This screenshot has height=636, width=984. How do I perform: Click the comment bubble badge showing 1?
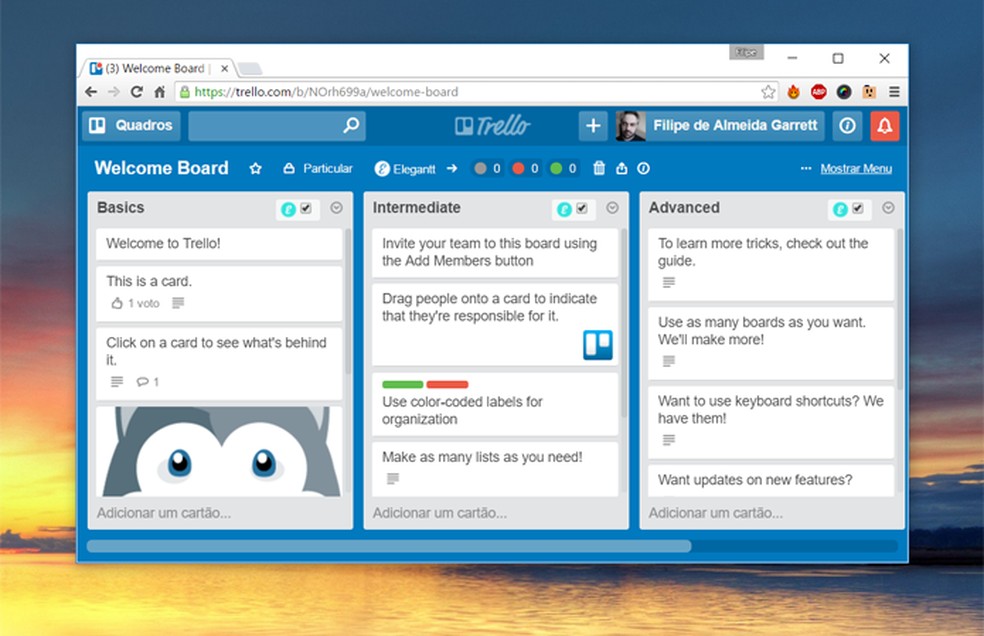tap(148, 382)
